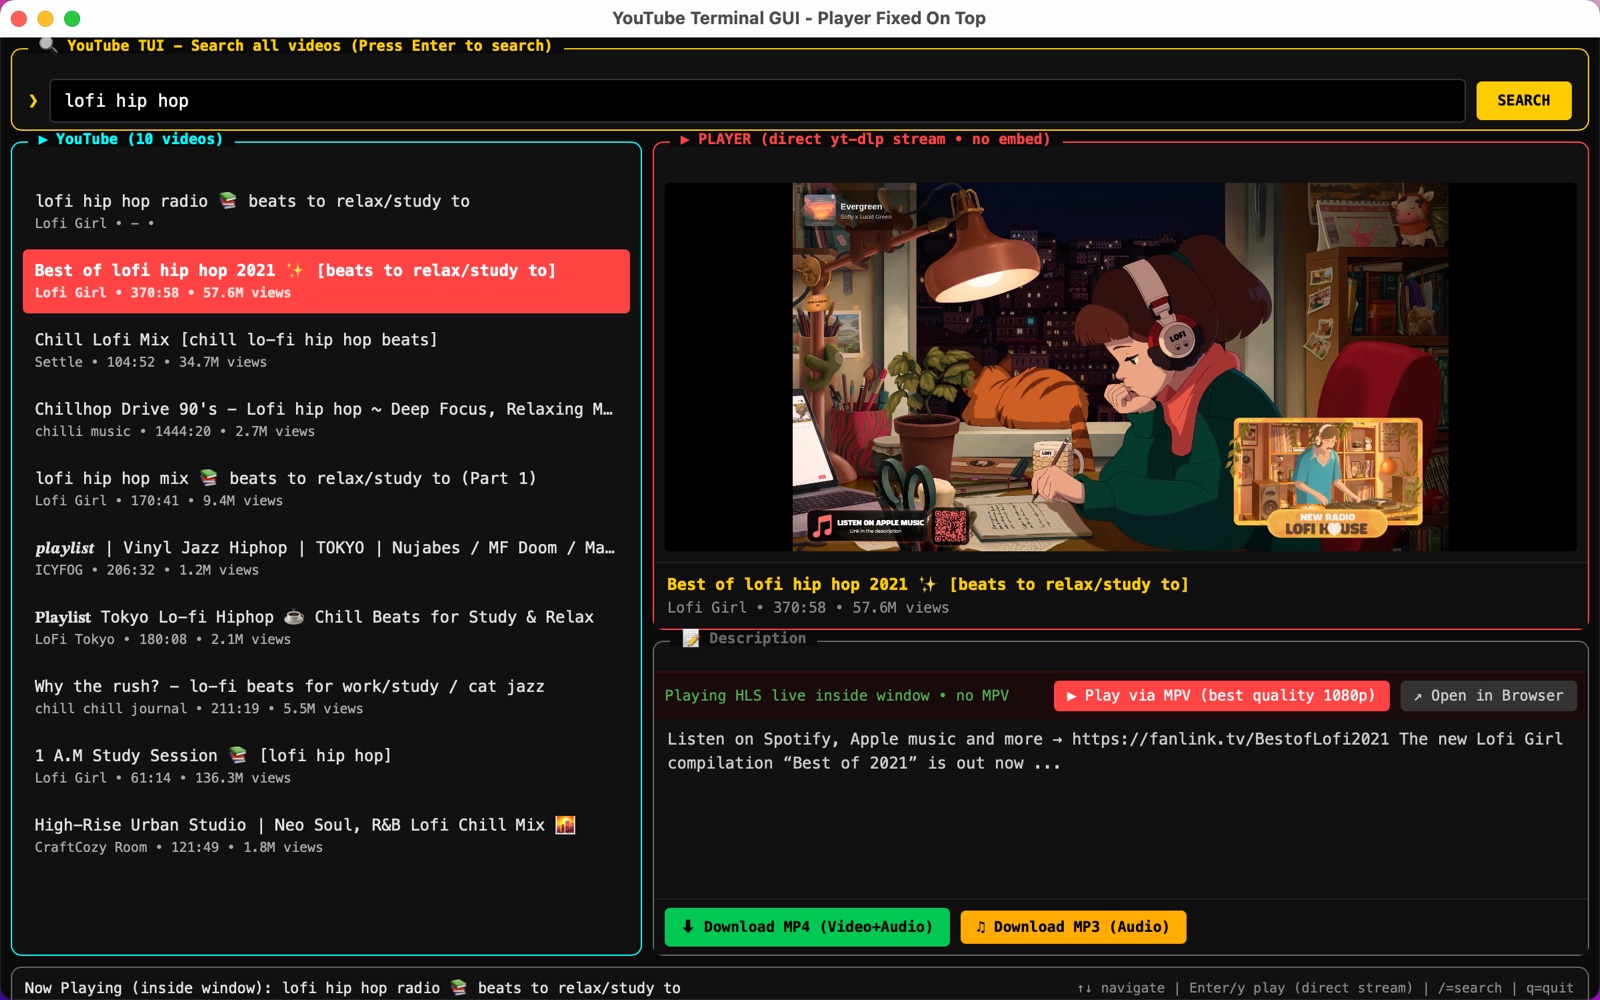The image size is (1600, 1000).
Task: Select lofi hip hop radio result
Action: pos(326,211)
